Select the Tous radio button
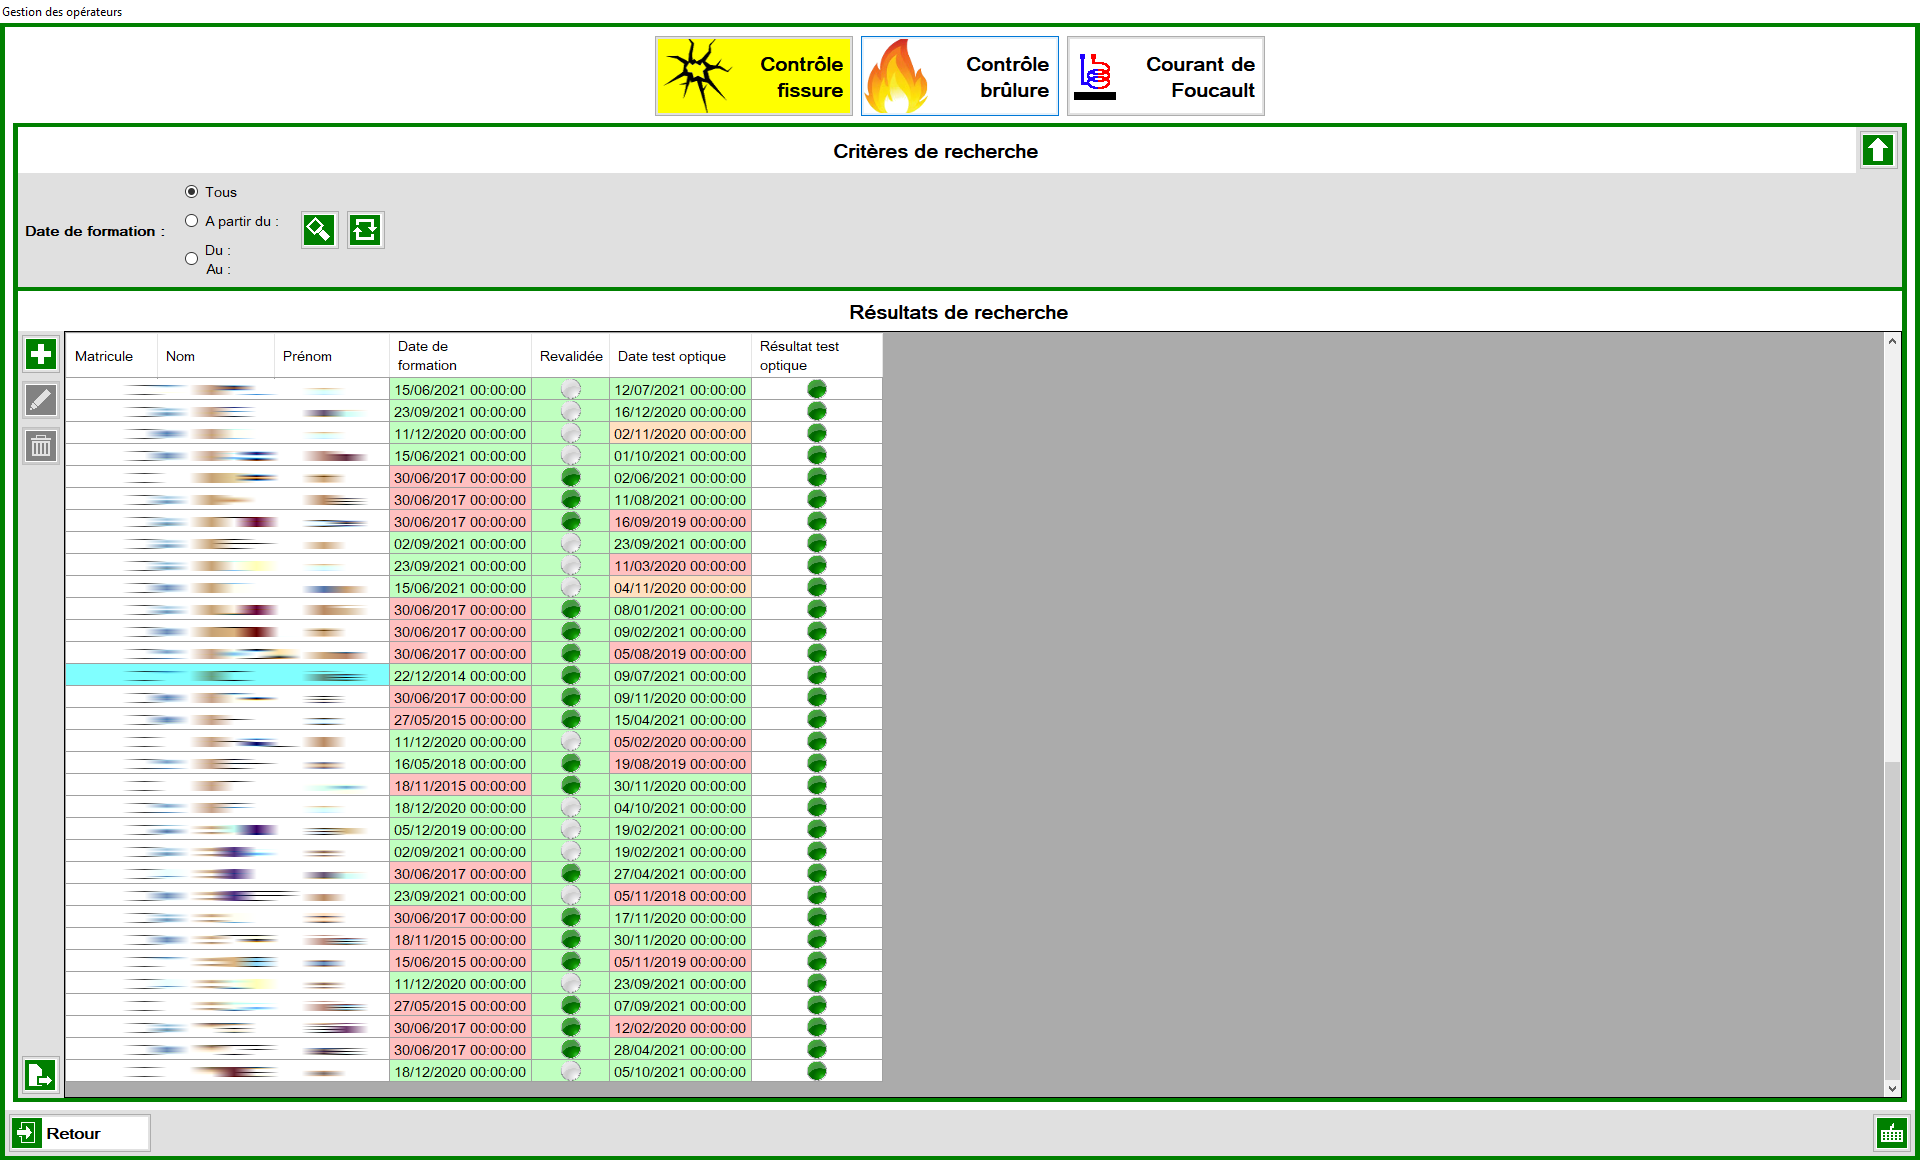The height and width of the screenshot is (1160, 1920). [x=191, y=192]
